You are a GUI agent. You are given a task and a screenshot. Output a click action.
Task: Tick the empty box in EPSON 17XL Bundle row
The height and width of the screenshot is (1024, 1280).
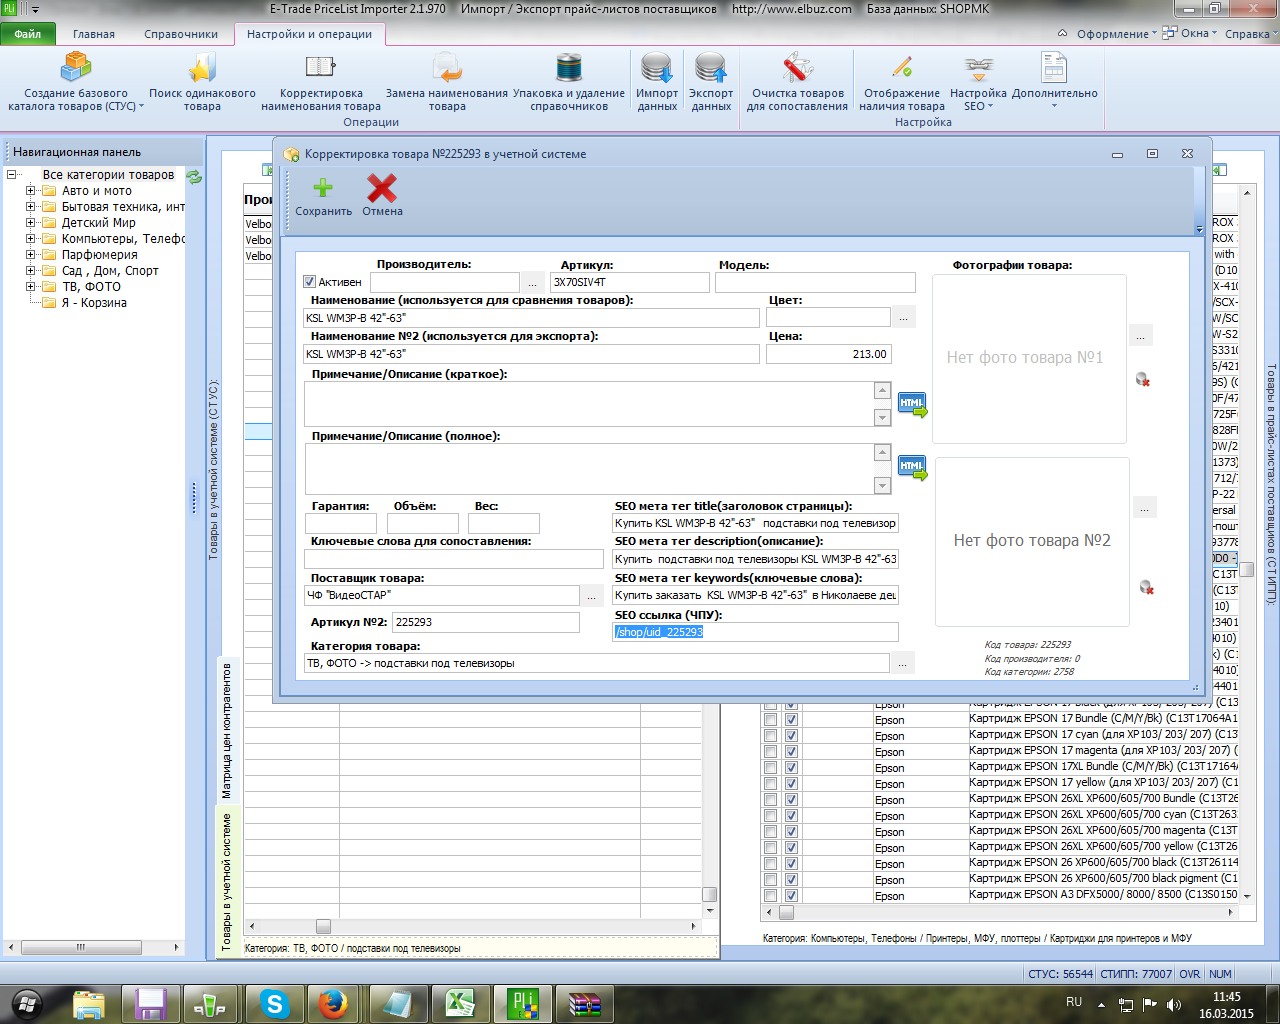point(770,767)
